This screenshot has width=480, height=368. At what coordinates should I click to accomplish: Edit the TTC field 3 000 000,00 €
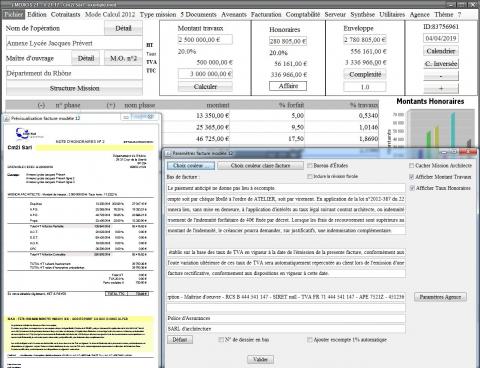[x=205, y=74]
